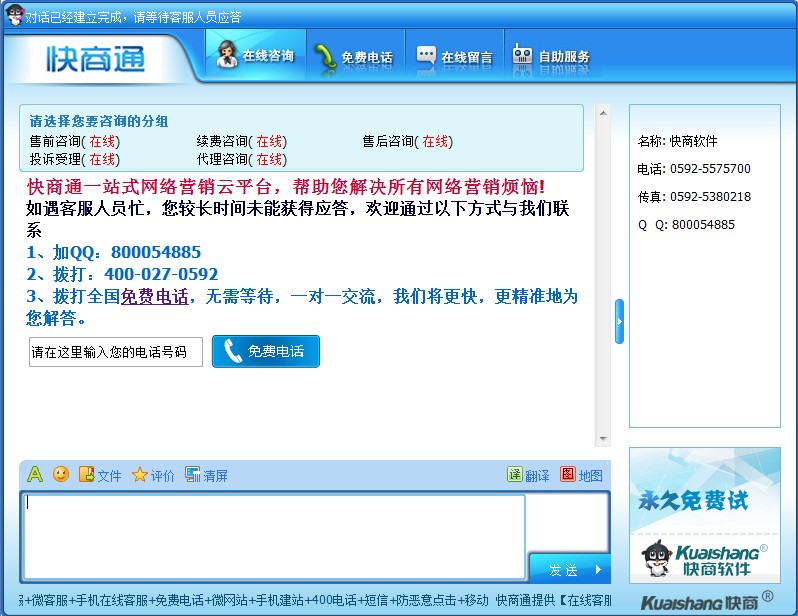Click the 文件 file send icon
This screenshot has height=616, width=798.
click(x=99, y=475)
